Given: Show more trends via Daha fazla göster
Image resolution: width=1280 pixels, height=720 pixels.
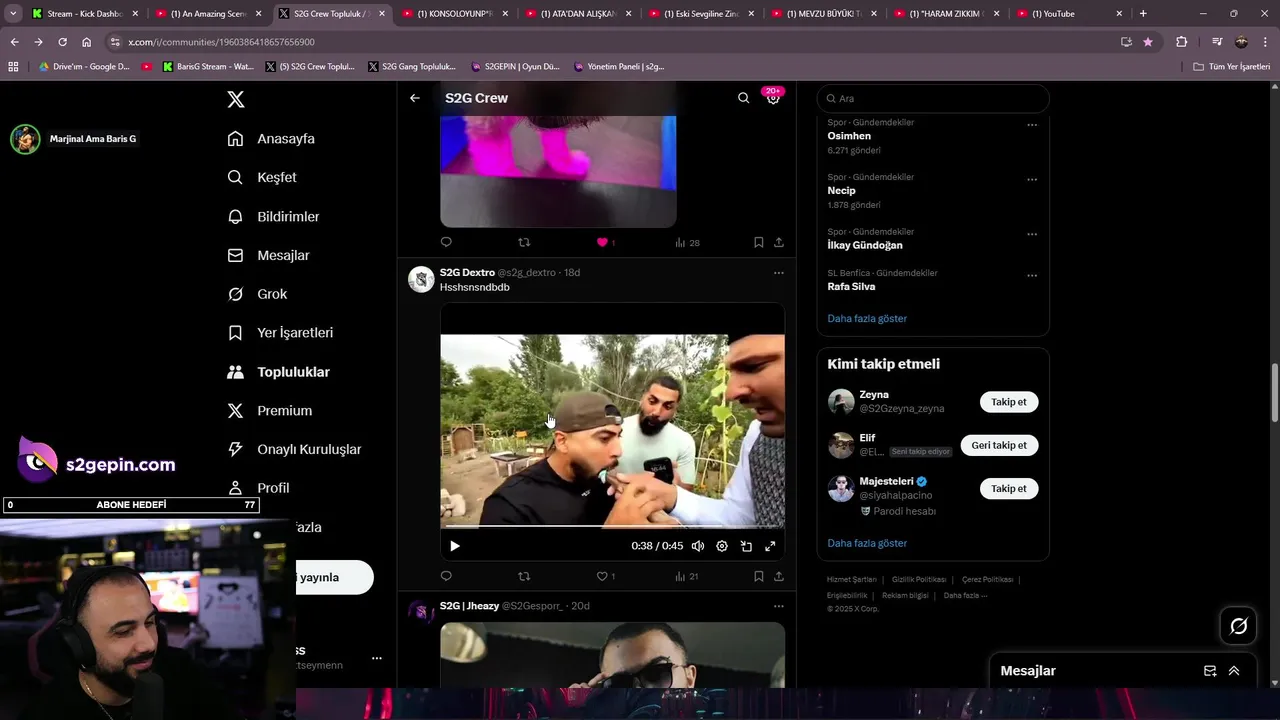Looking at the screenshot, I should [867, 318].
